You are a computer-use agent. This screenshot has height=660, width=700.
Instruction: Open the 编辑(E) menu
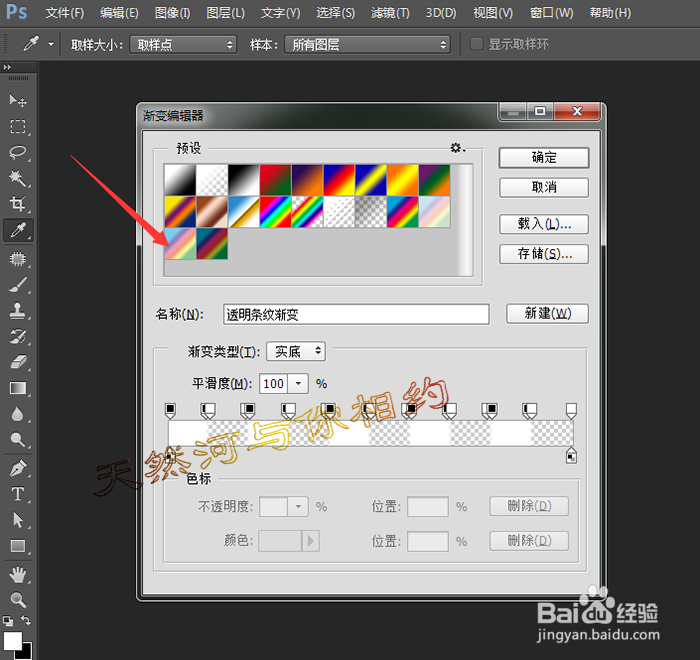click(119, 13)
